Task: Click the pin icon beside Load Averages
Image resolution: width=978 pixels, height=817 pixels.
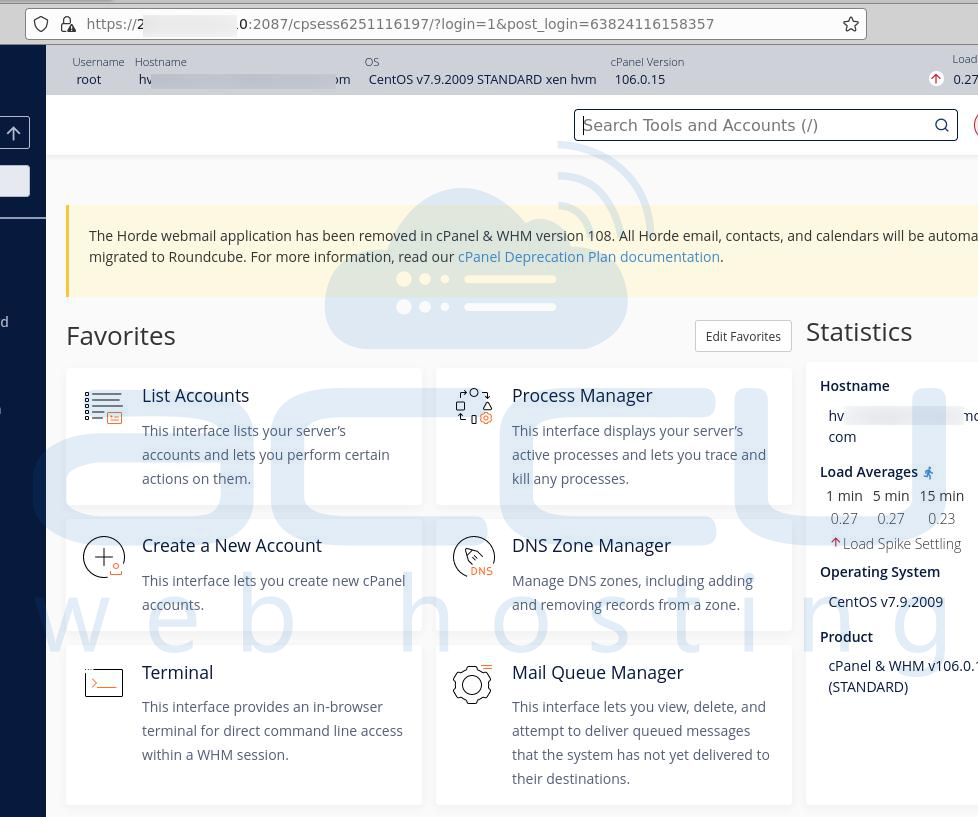Action: [928, 471]
